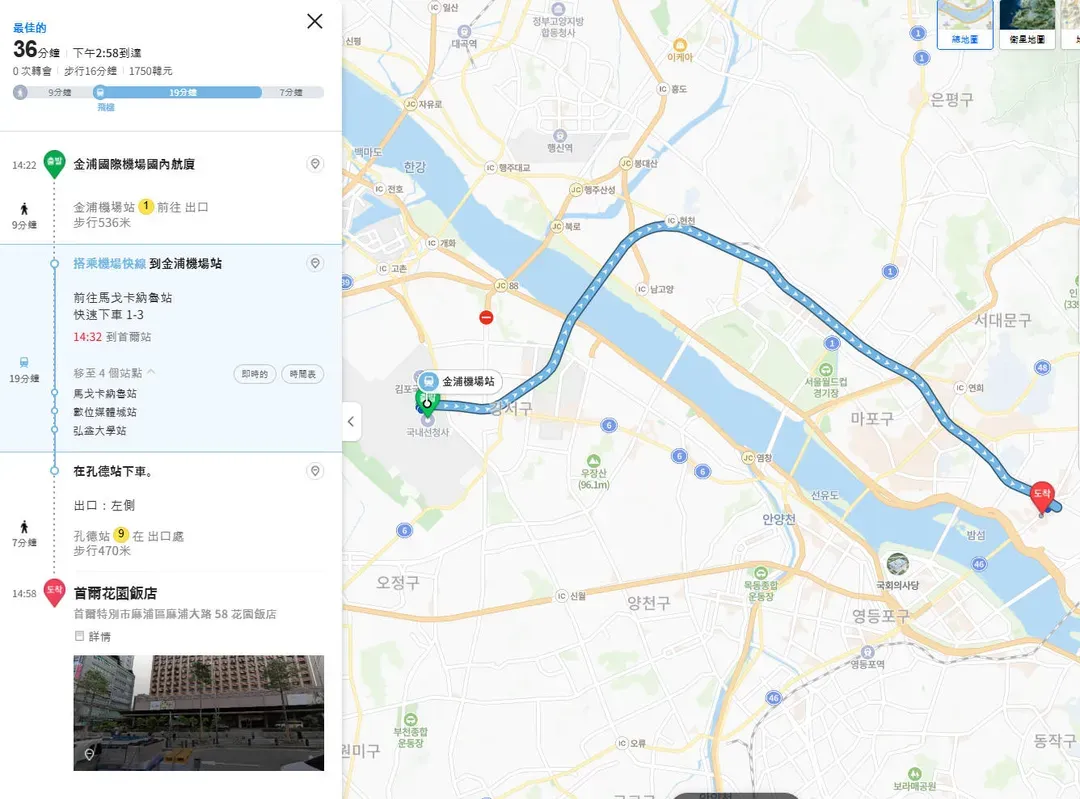This screenshot has width=1080, height=799.
Task: Collapse the side panel with arrow handle
Action: tap(351, 421)
